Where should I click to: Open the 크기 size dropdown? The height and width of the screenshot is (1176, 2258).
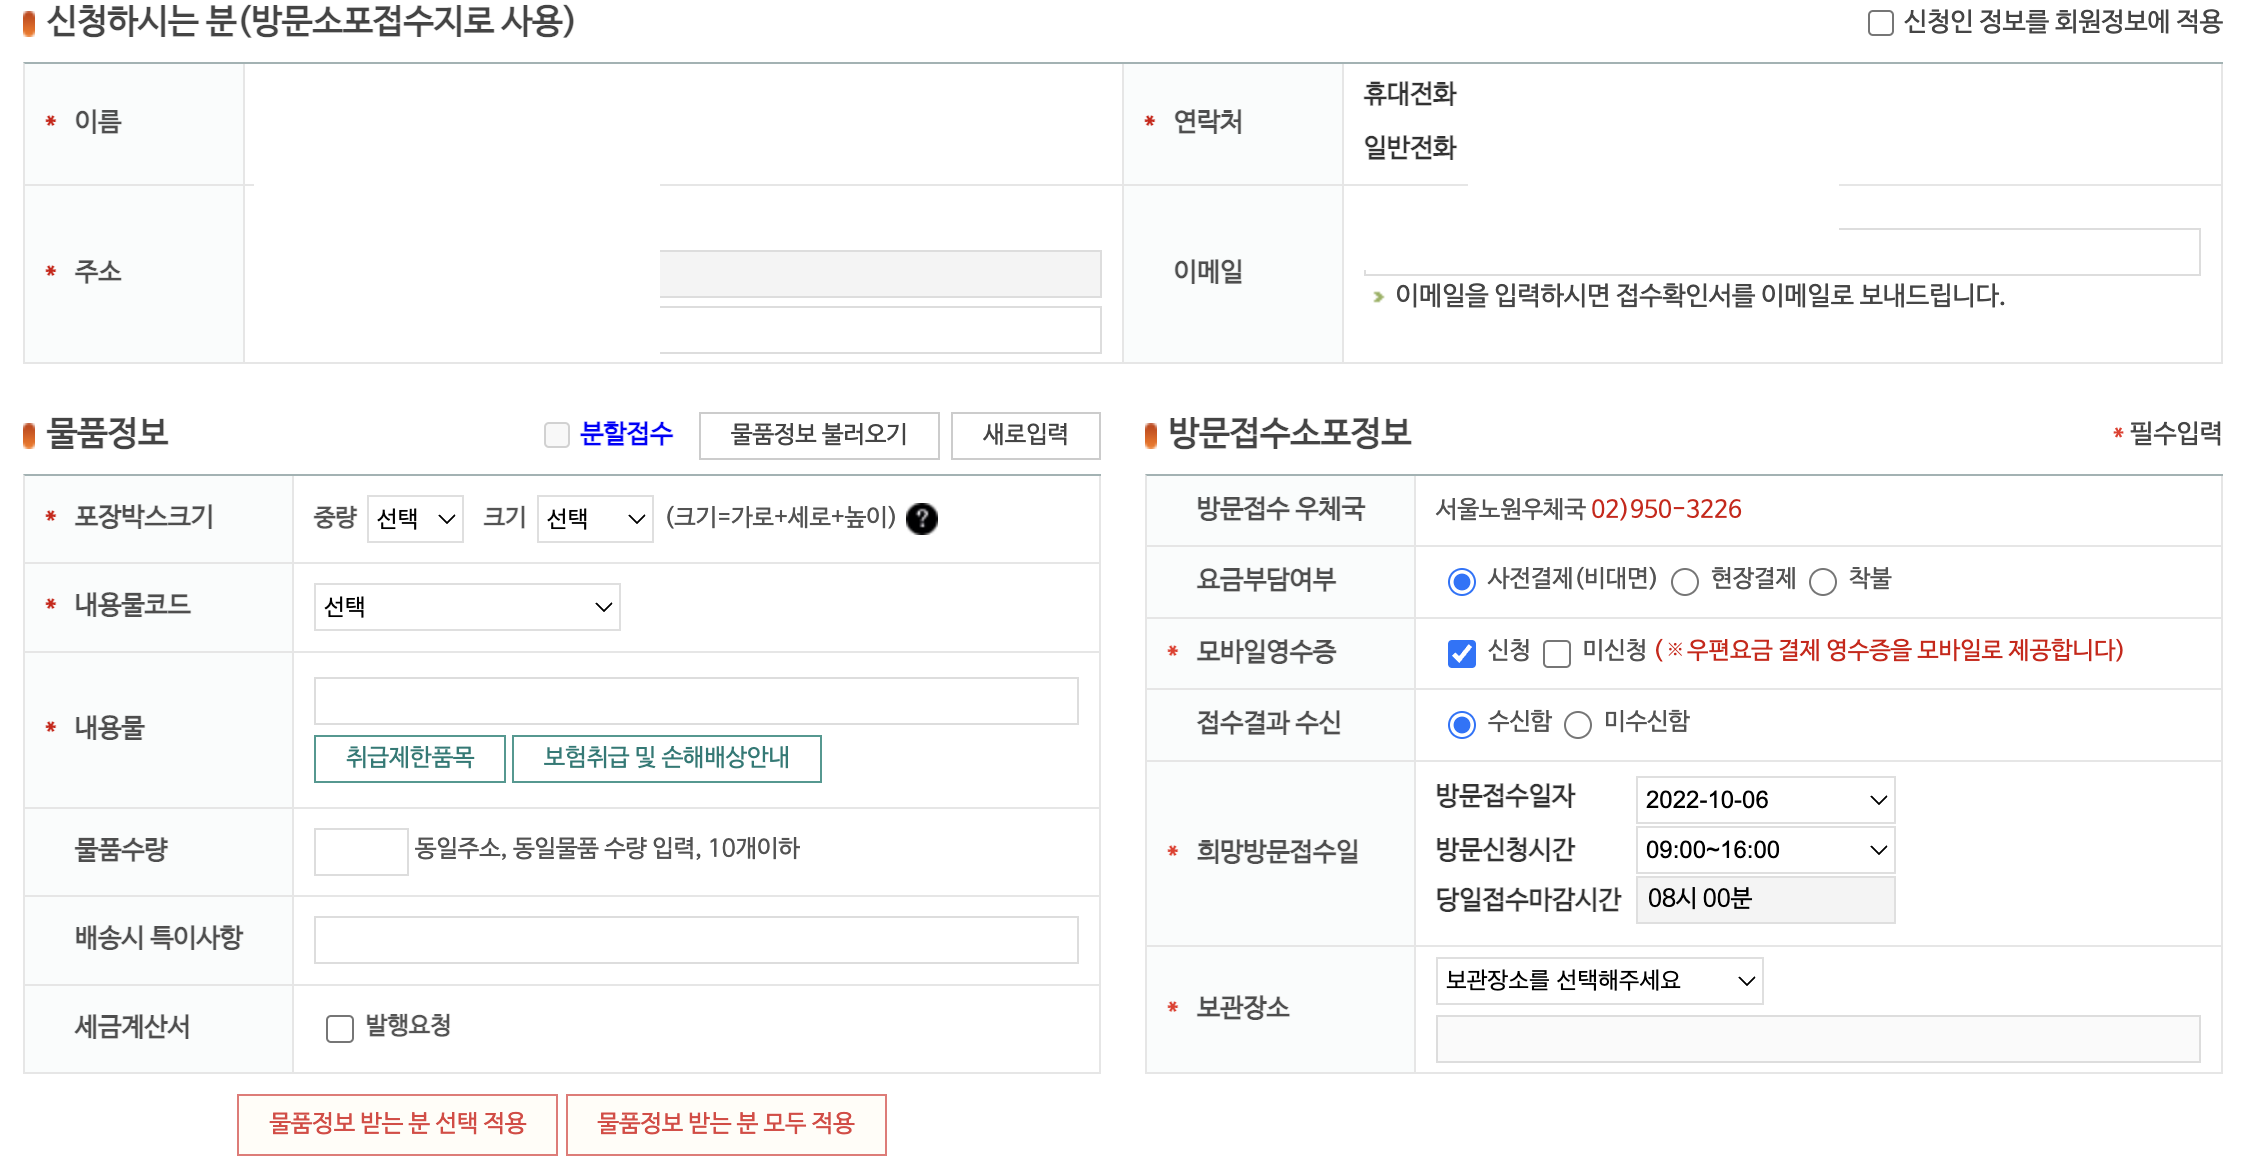(595, 518)
